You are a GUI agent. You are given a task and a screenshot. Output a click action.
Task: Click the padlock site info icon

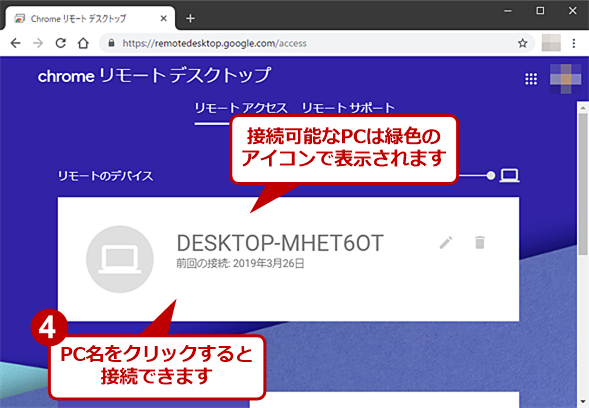tap(111, 43)
